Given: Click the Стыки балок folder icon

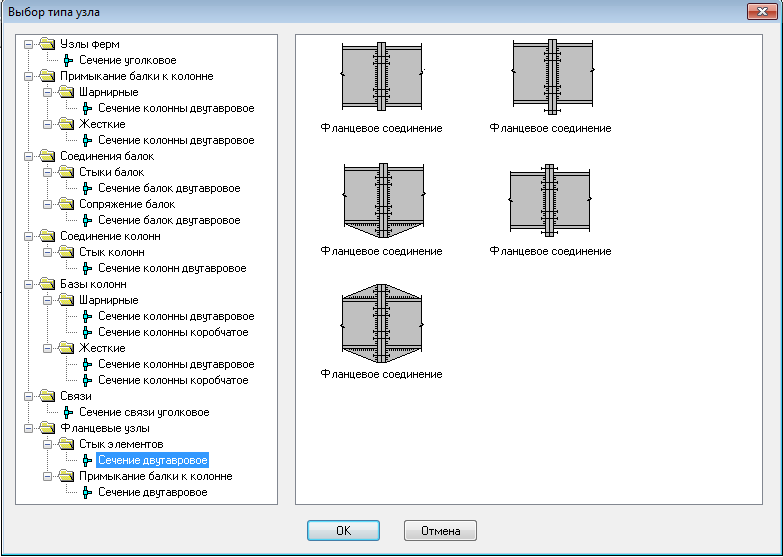Looking at the screenshot, I should click(66, 172).
